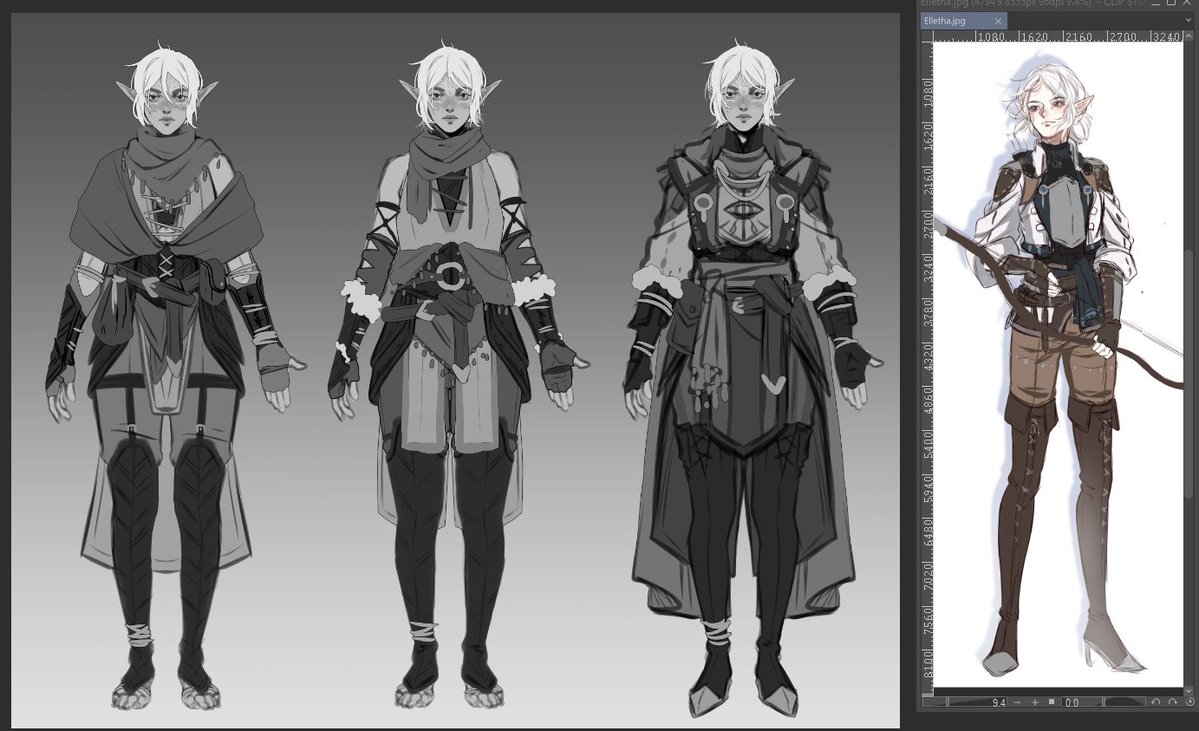
Task: Click the middle grayscale elf outfit design
Action: [x=453, y=376]
